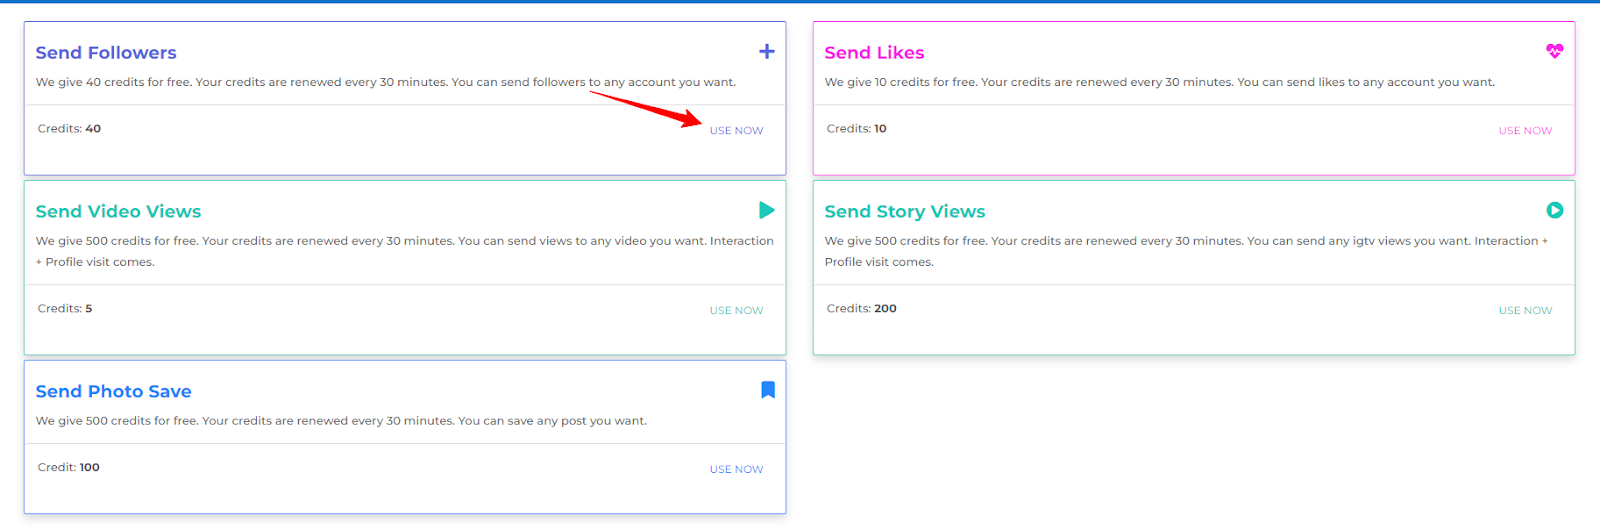Click the 'send views to any video' description
This screenshot has width=1600, height=530.
[405, 251]
